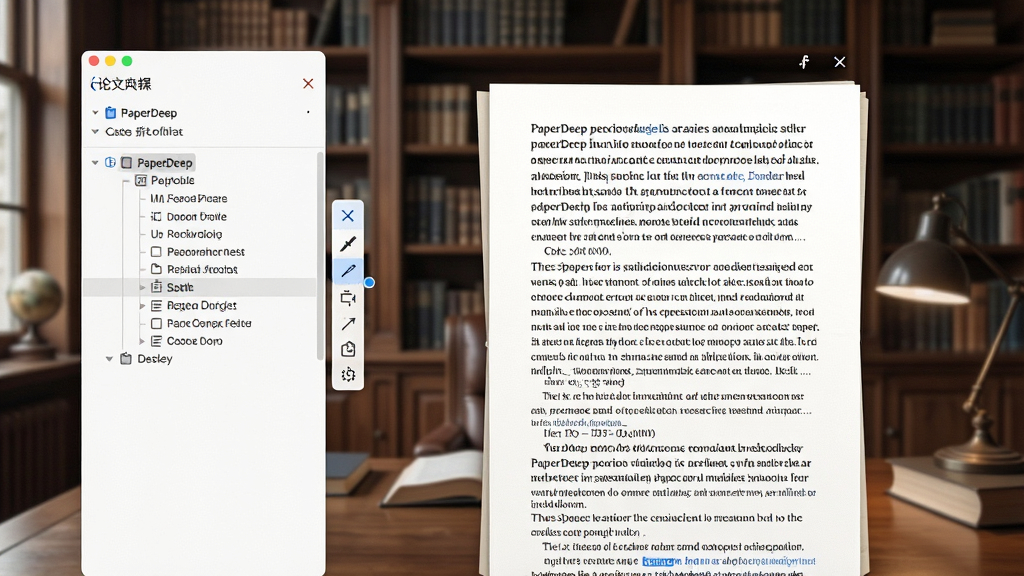Image resolution: width=1024 pixels, height=576 pixels.
Task: Select the knife tool in the floating toolbar
Action: tap(347, 244)
